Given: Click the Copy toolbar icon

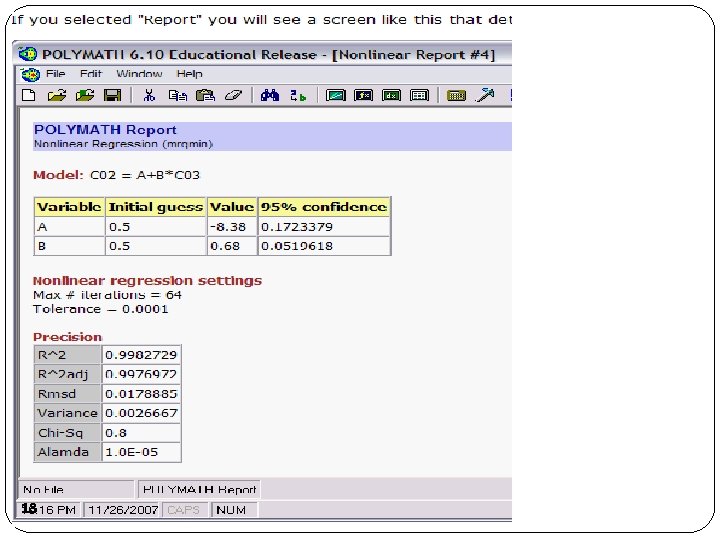Looking at the screenshot, I should 178,95.
